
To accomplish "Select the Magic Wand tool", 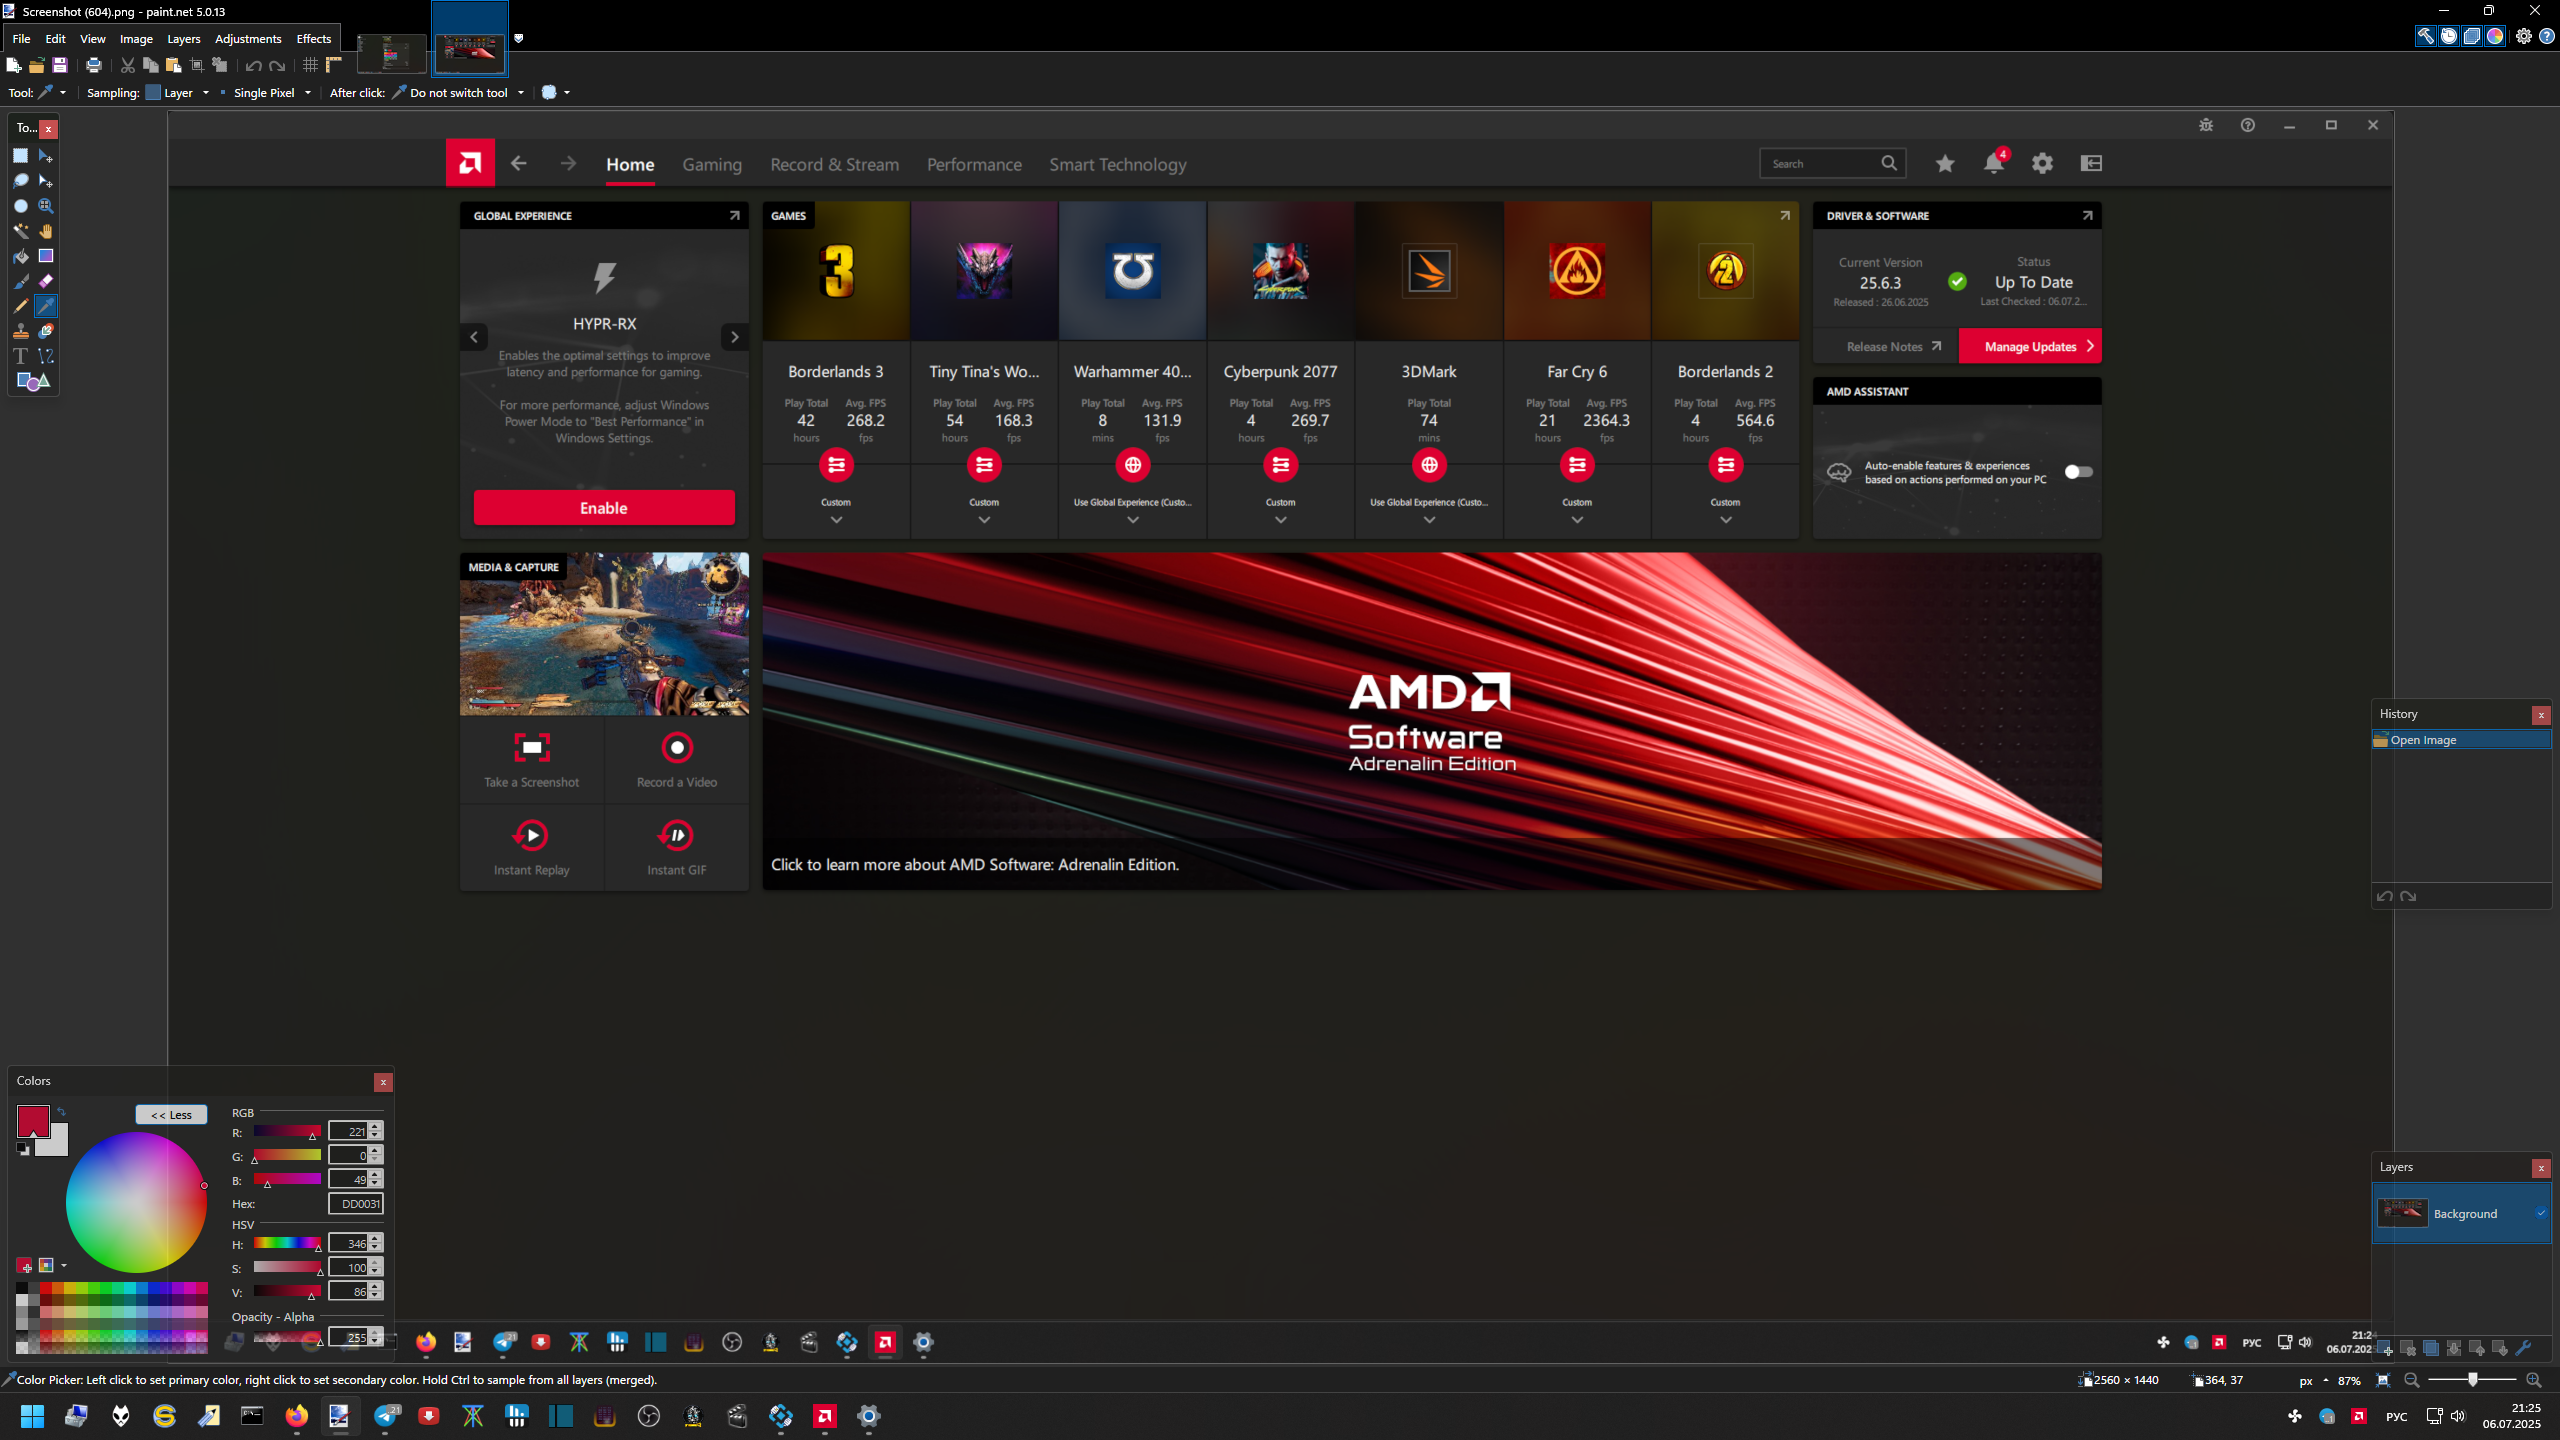I will (20, 231).
